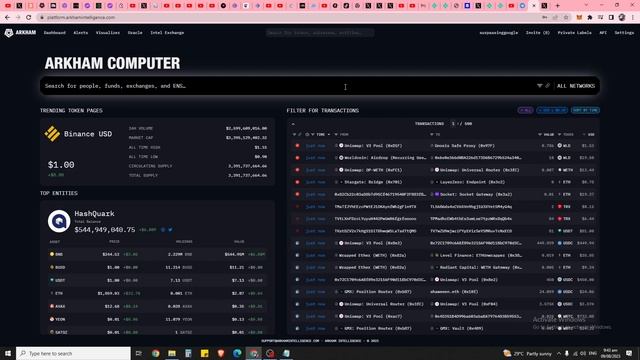This screenshot has width=640, height=360.
Task: Reload the page with the browser refresh button
Action: tap(29, 18)
